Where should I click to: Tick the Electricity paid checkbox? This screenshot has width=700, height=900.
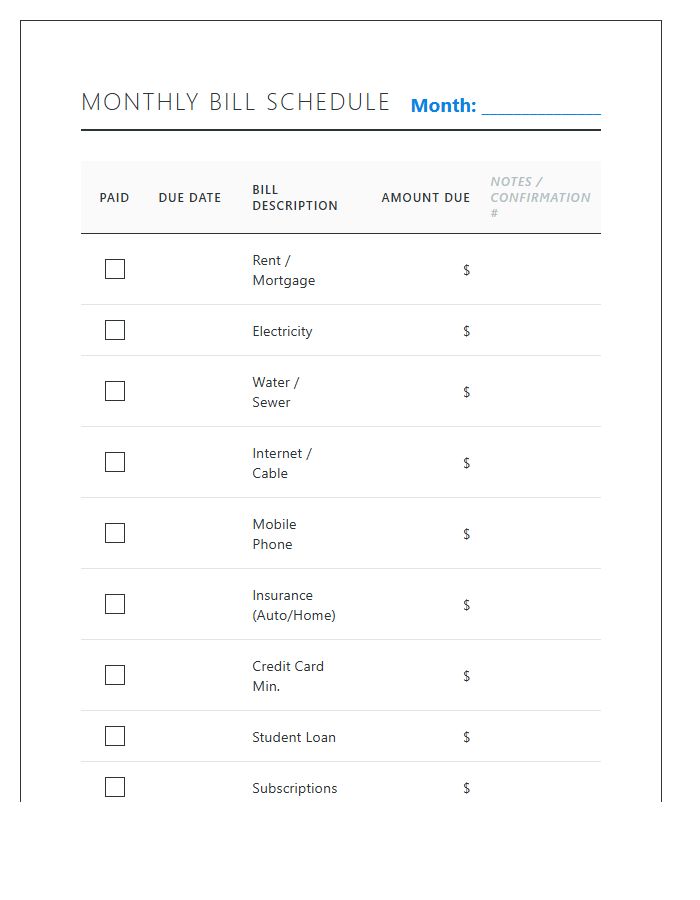click(x=115, y=330)
